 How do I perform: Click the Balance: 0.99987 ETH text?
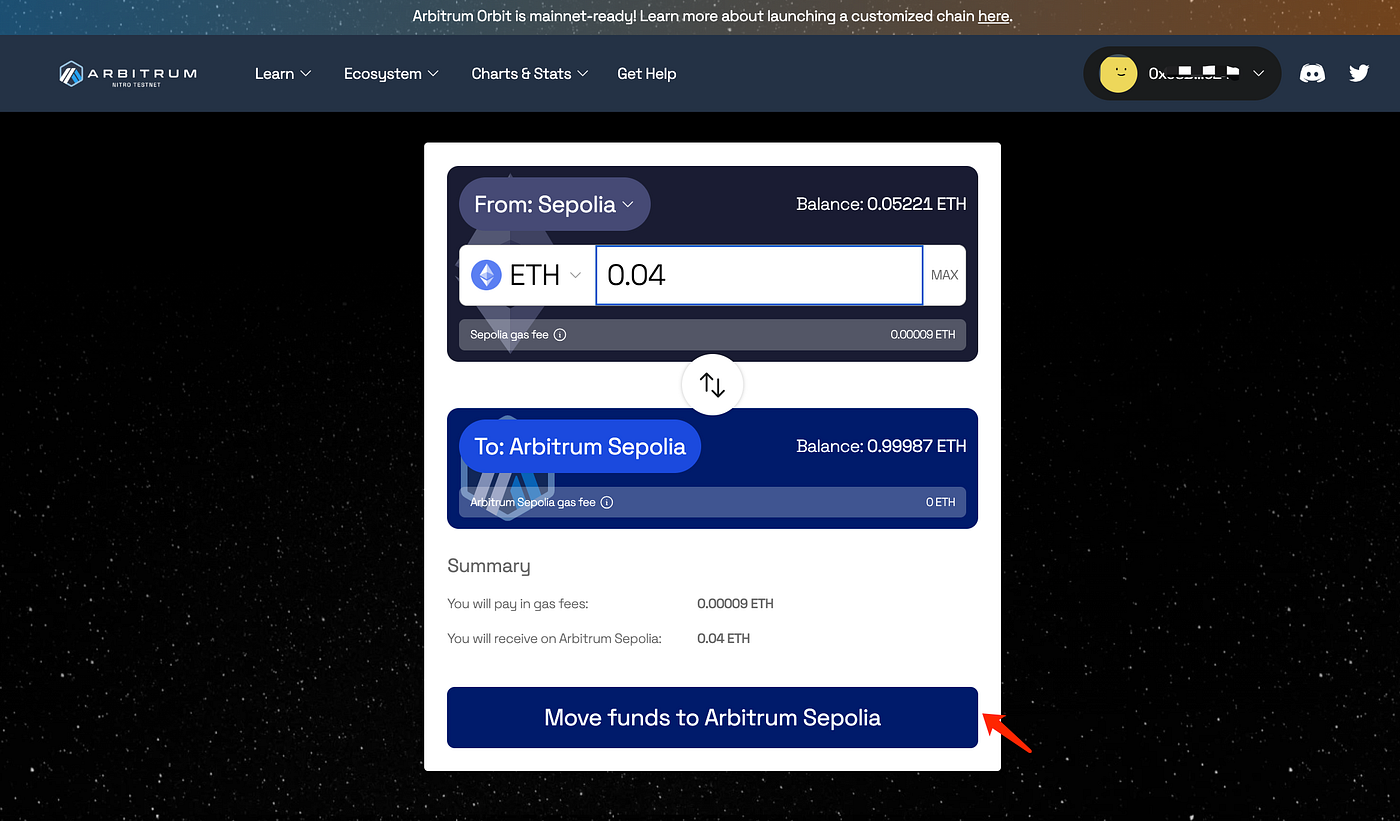(x=881, y=446)
